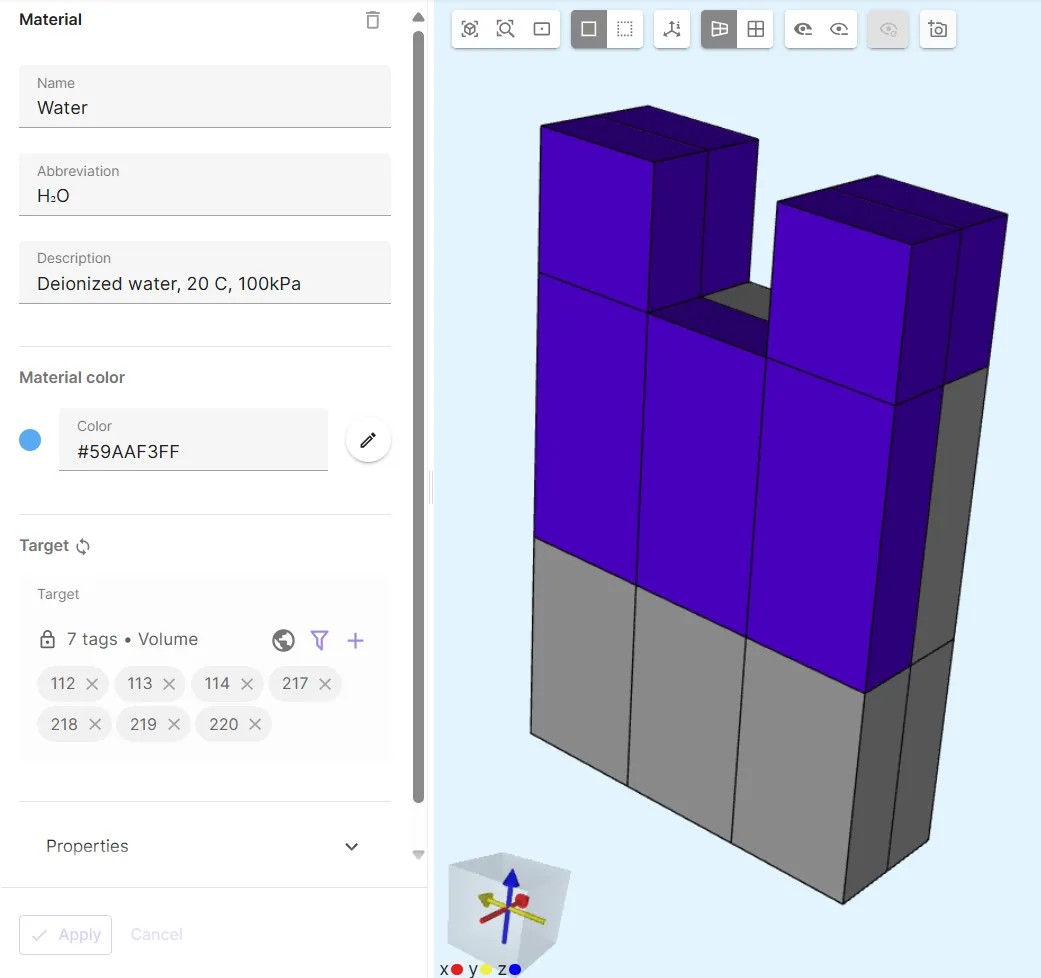1041x978 pixels.
Task: Click the fit-all view cube icon
Action: pyautogui.click(x=470, y=29)
